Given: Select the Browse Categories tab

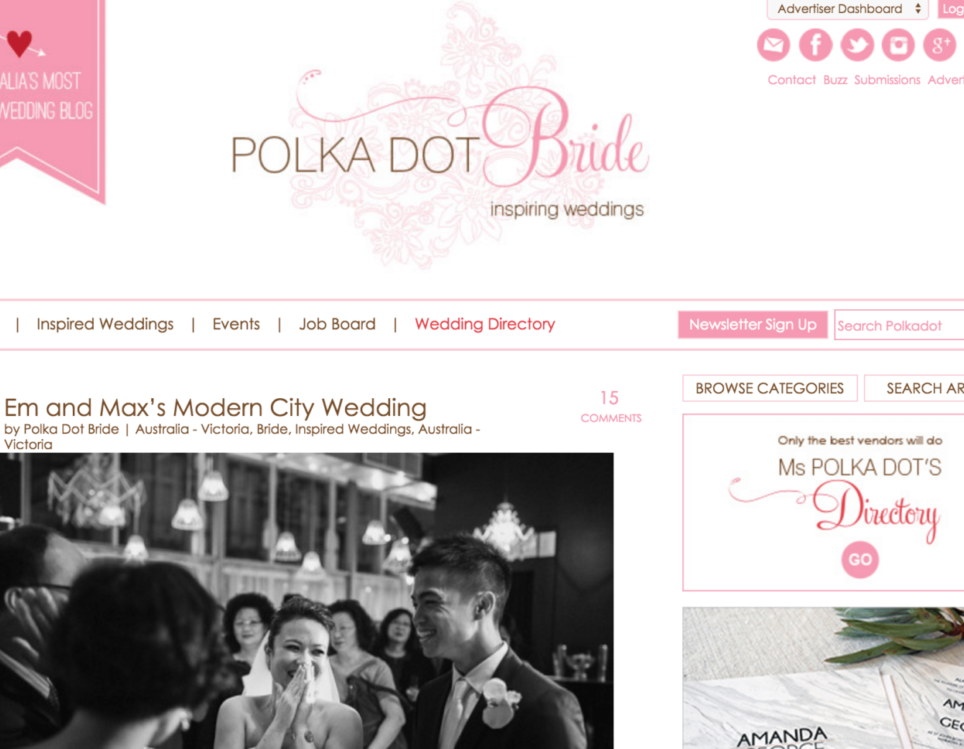Looking at the screenshot, I should 770,389.
